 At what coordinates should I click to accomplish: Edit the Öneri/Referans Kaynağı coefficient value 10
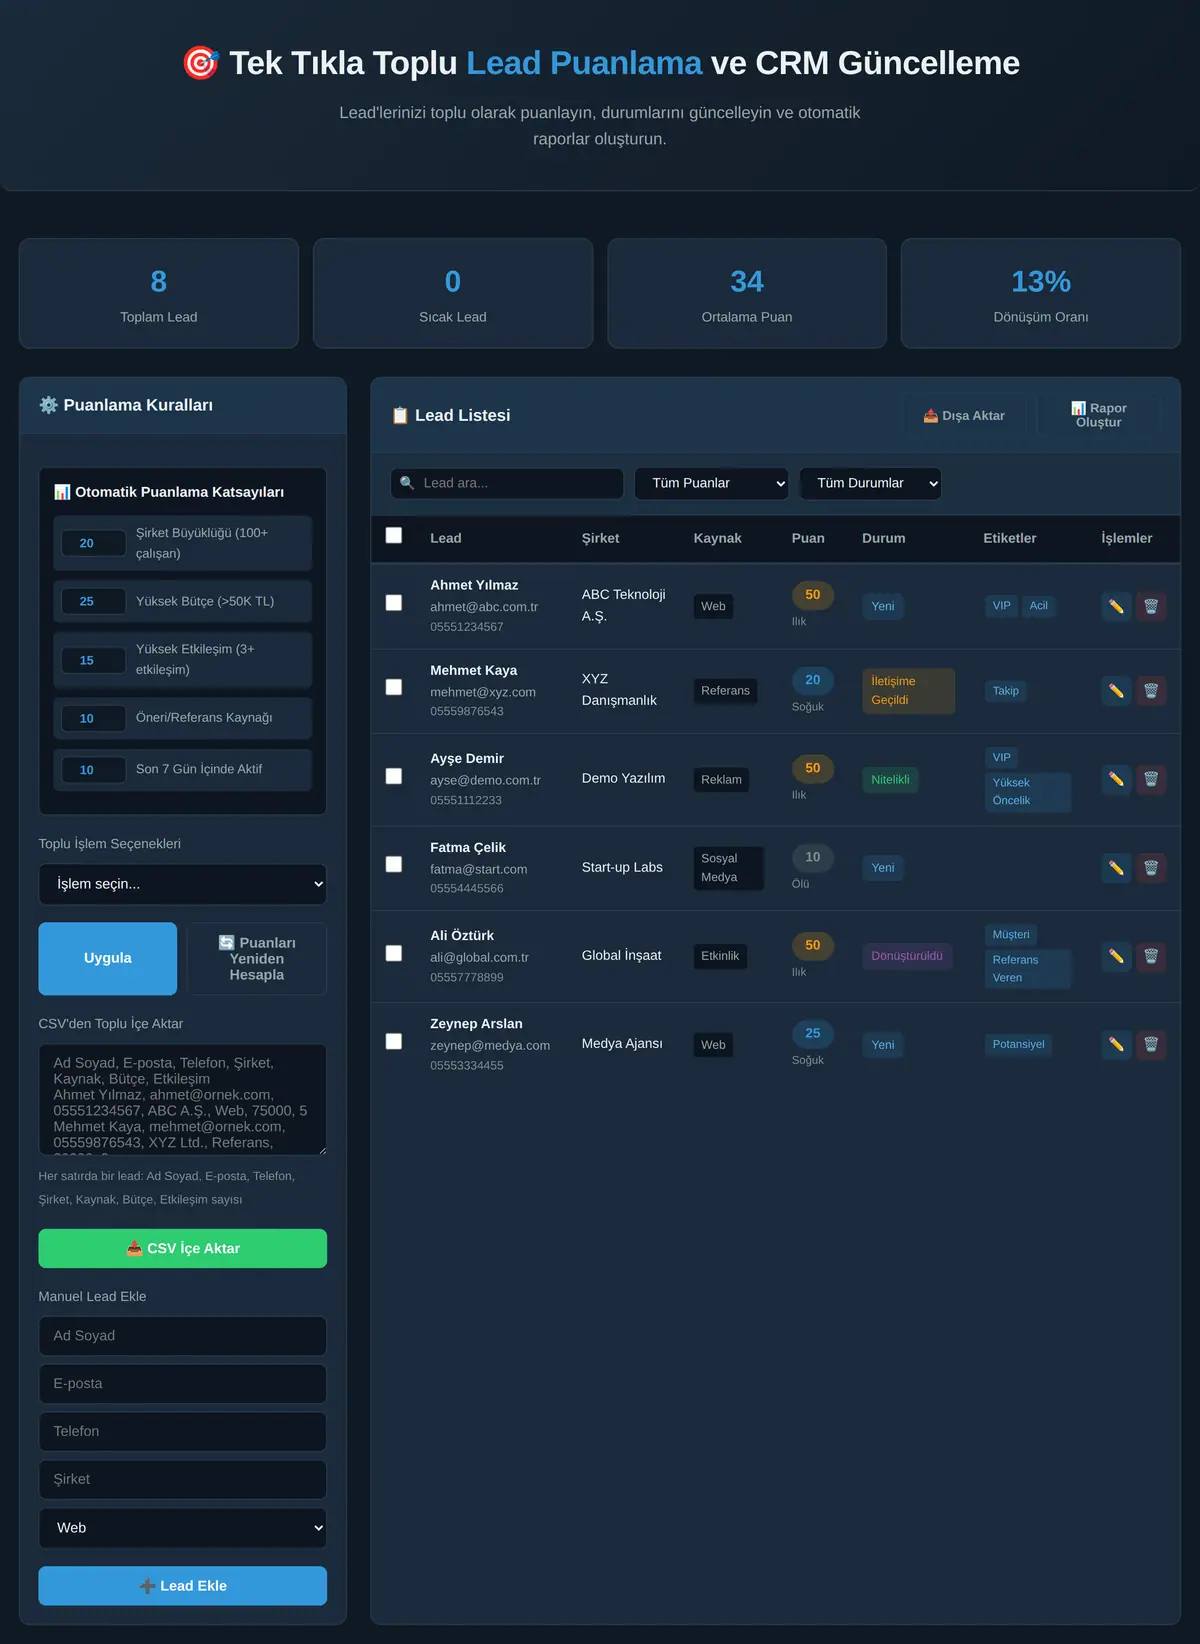click(93, 718)
